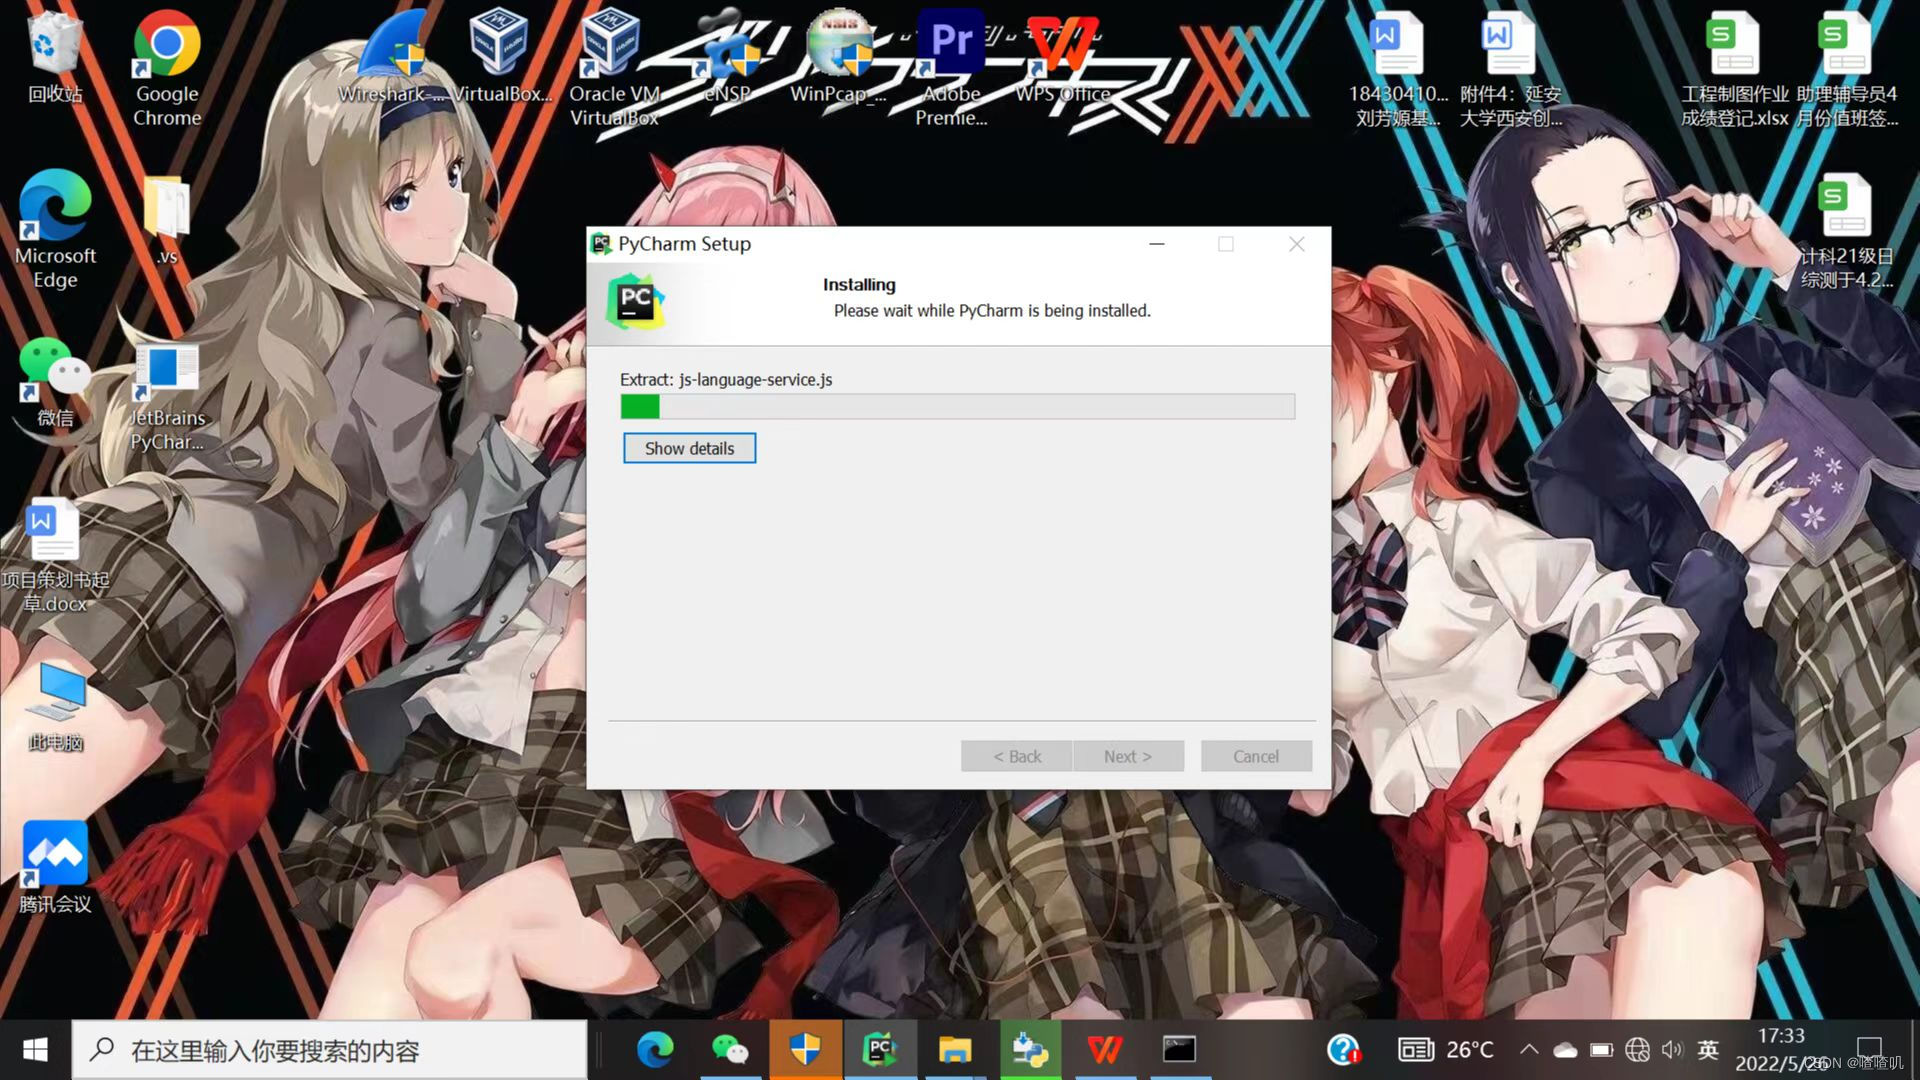Click the Cancel button in setup
This screenshot has width=1920, height=1080.
pyautogui.click(x=1255, y=756)
